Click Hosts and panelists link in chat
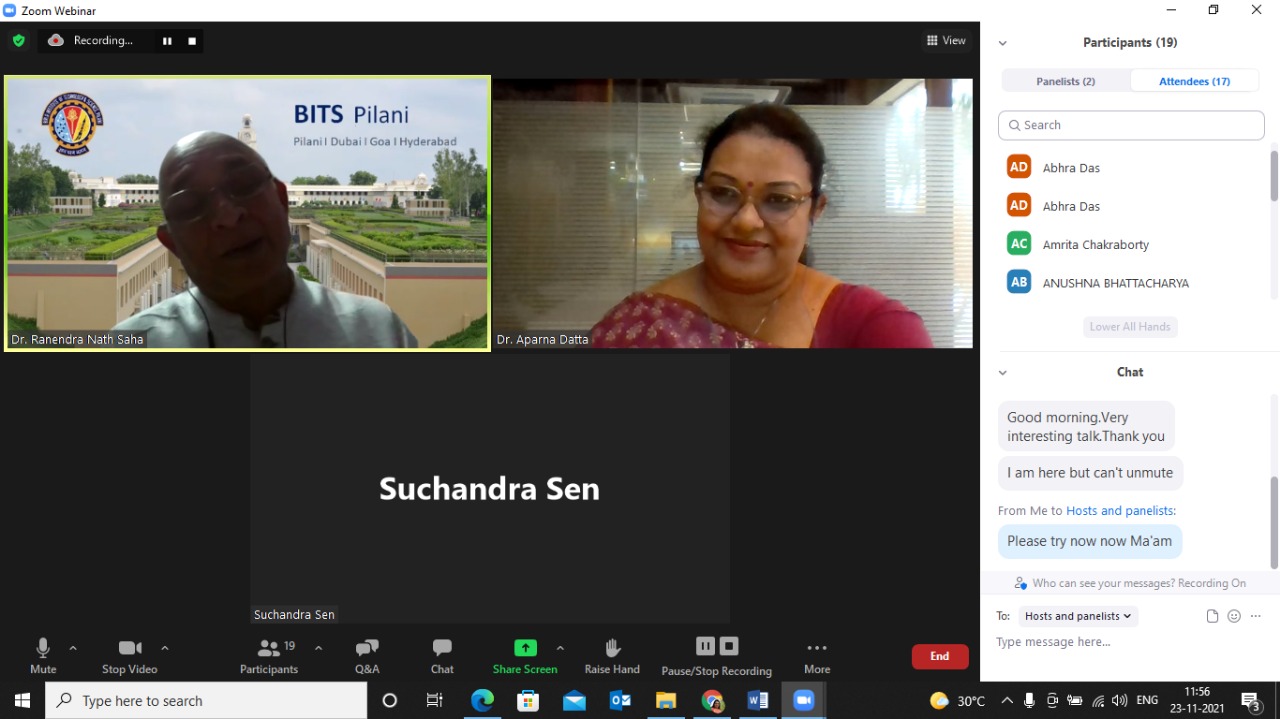This screenshot has height=719, width=1280. tap(1121, 511)
